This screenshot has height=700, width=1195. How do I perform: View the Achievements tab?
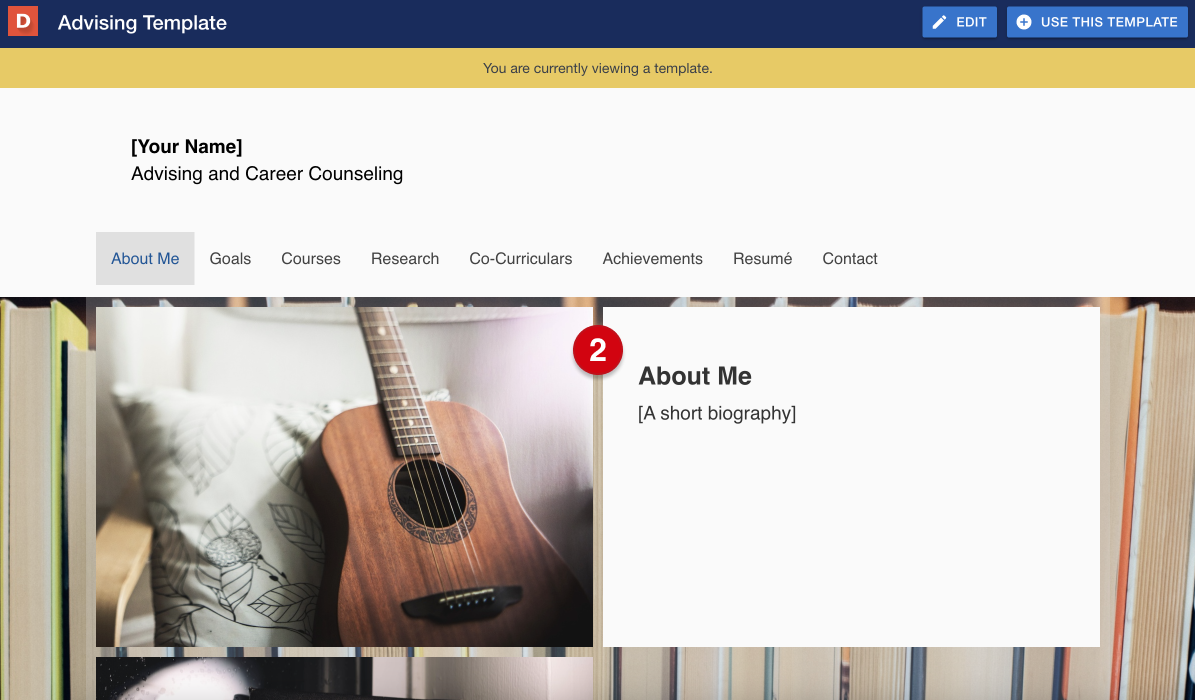(652, 259)
